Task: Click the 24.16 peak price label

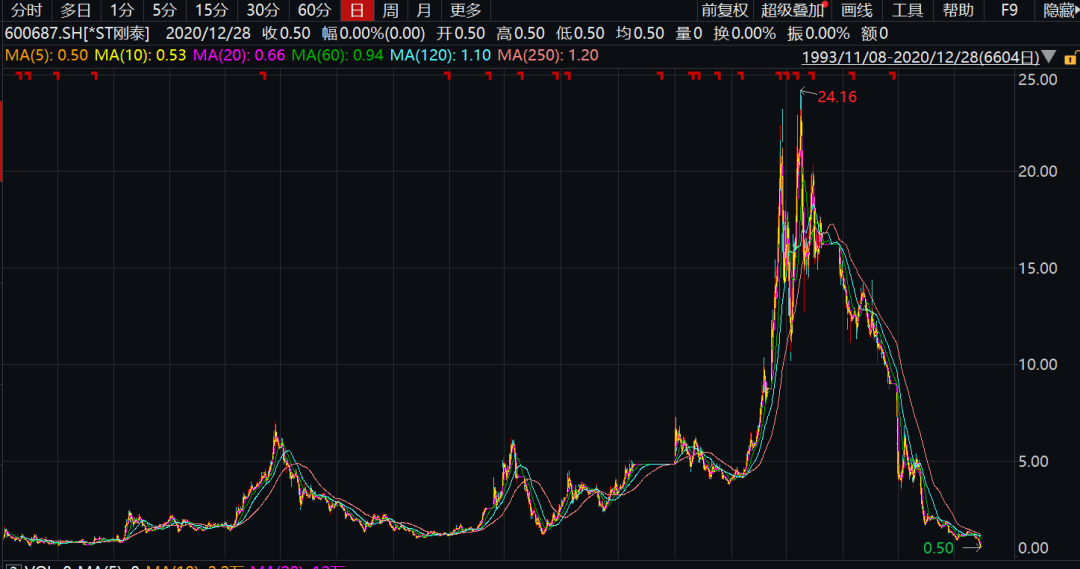Action: tap(837, 97)
